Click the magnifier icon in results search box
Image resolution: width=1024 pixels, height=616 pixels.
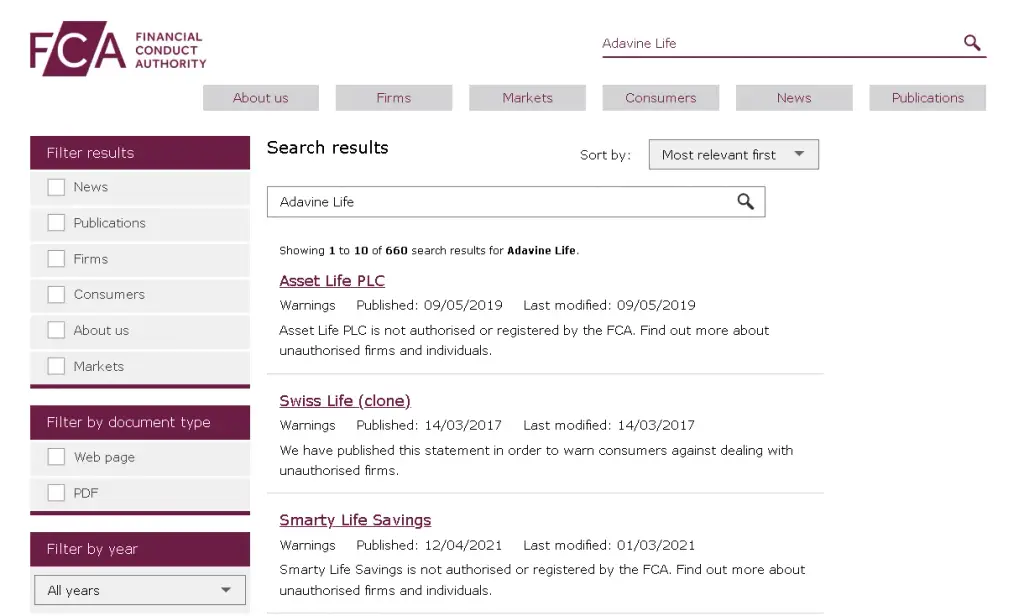point(745,202)
